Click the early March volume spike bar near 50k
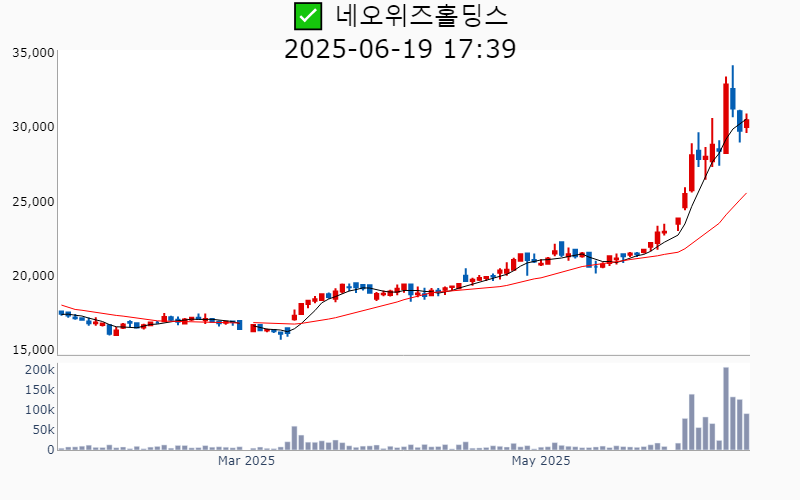This screenshot has height=500, width=800. pos(294,438)
